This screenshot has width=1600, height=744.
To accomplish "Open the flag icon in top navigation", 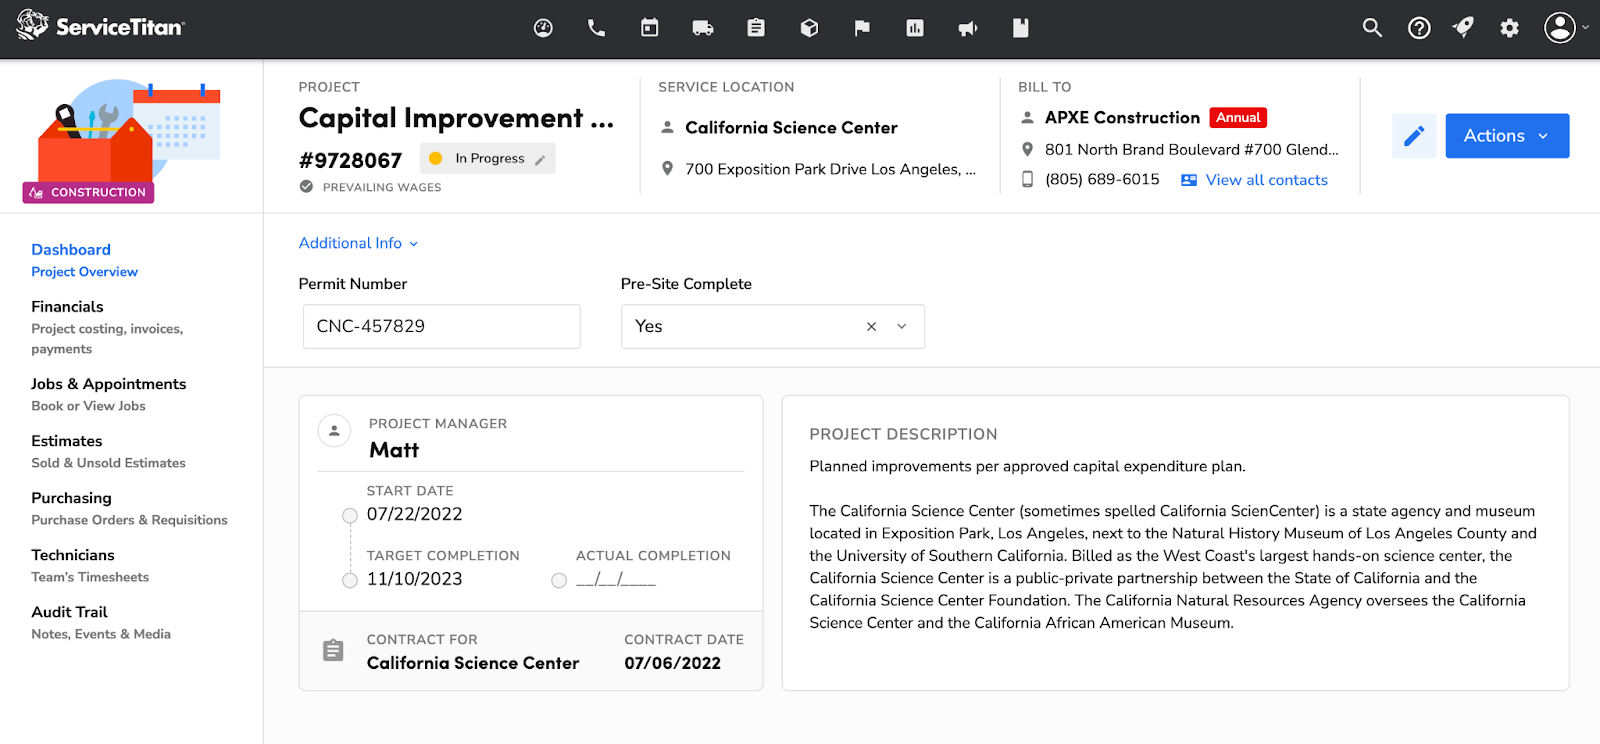I will 862,28.
